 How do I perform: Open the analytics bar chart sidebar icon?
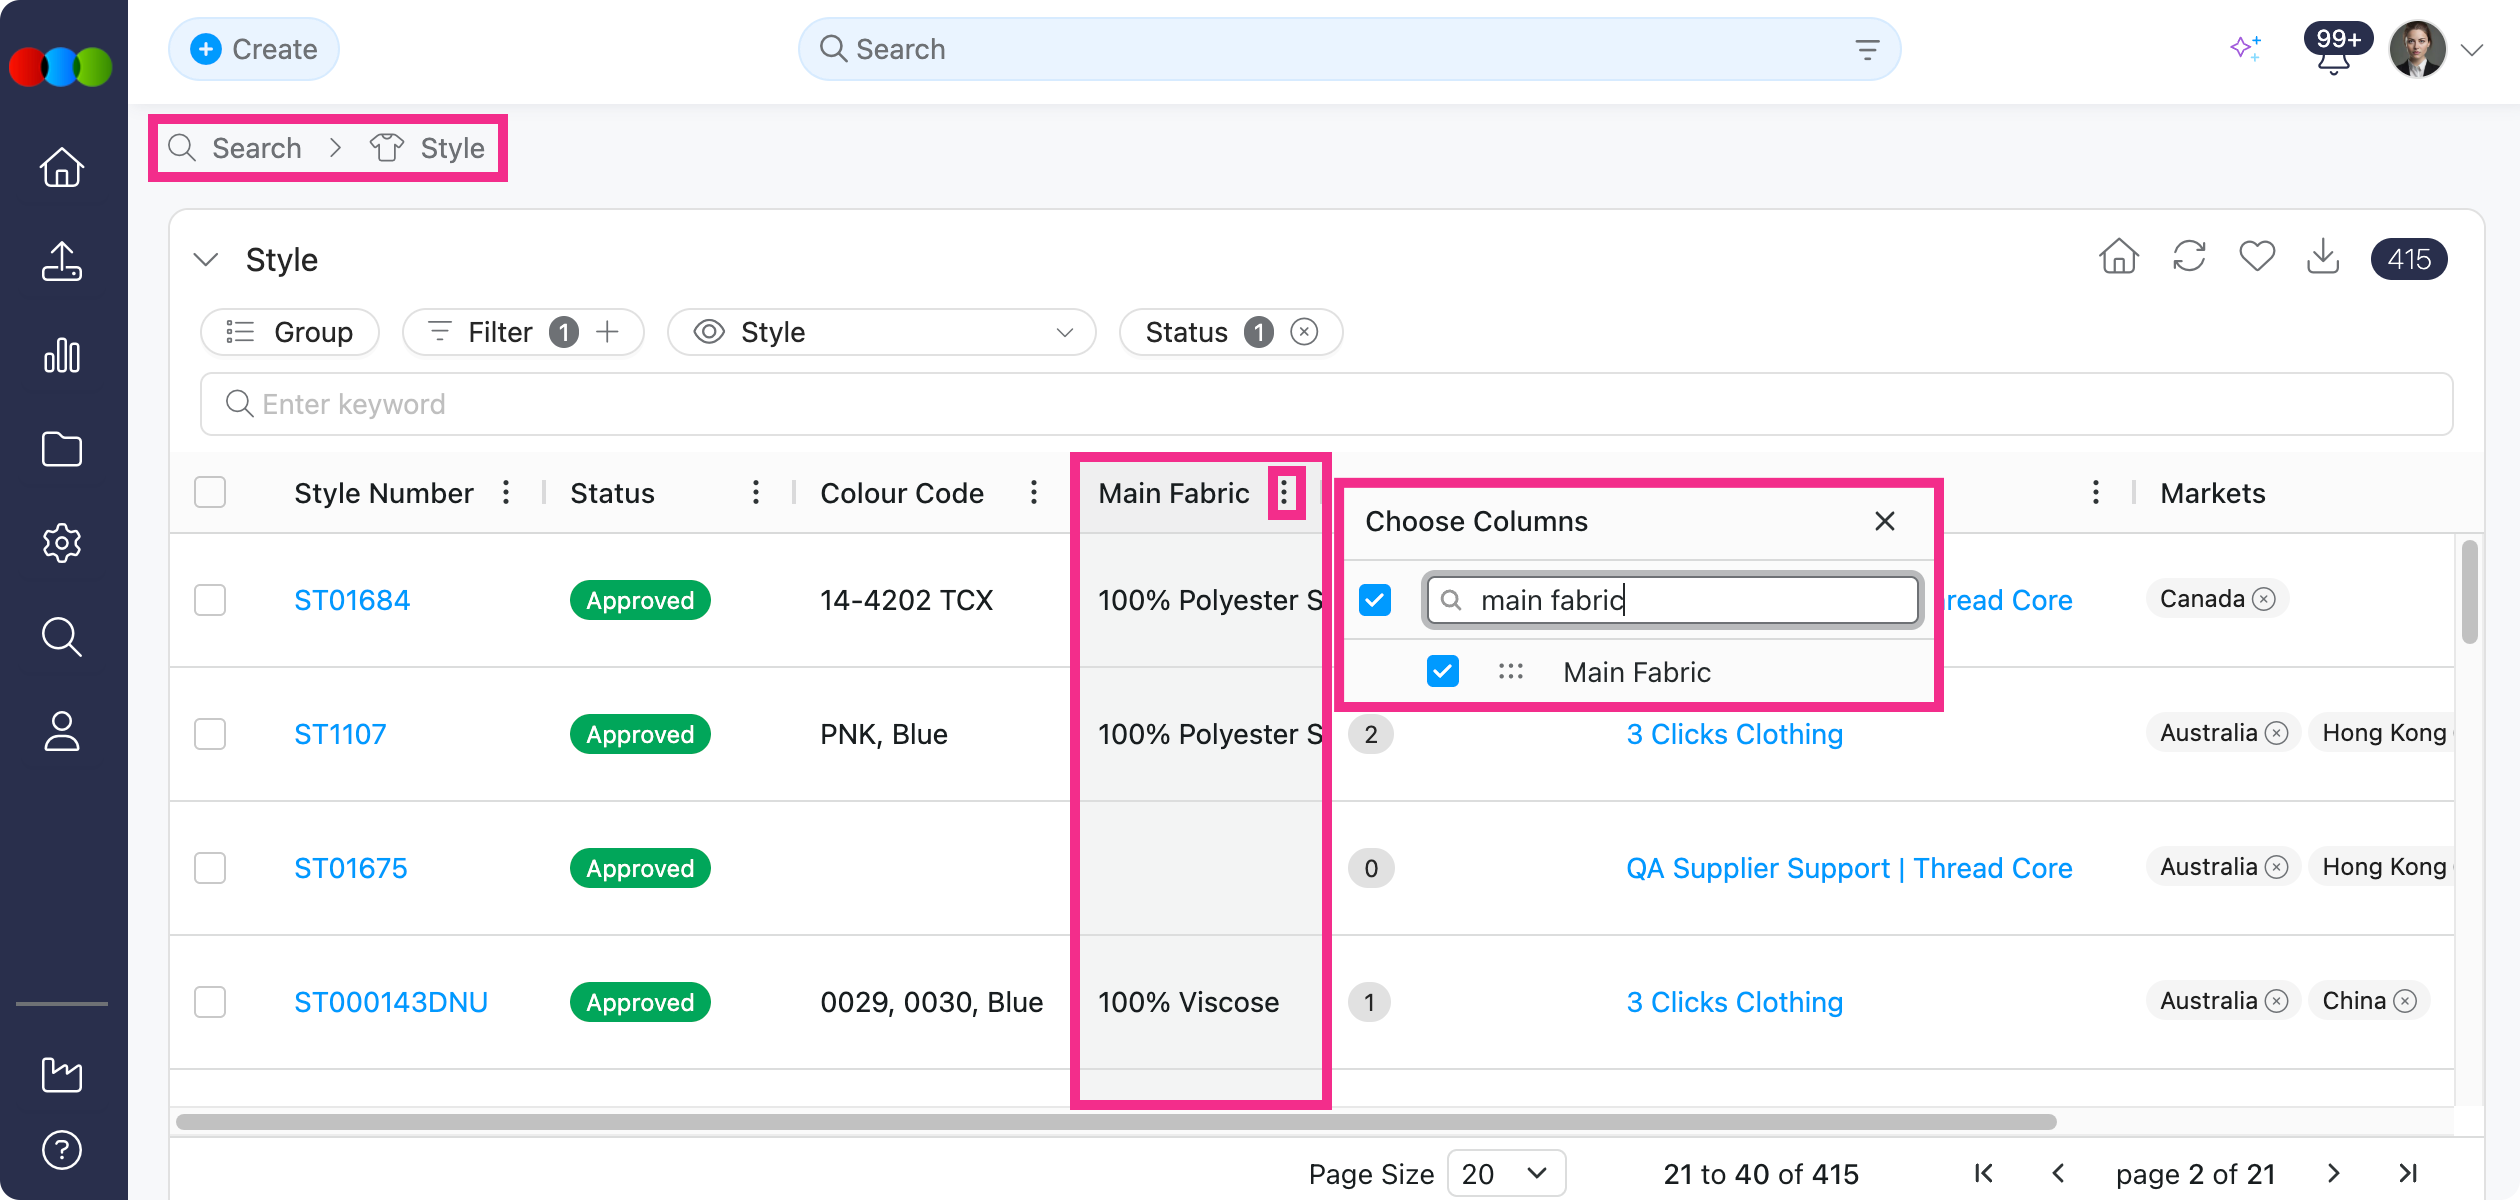[x=62, y=356]
